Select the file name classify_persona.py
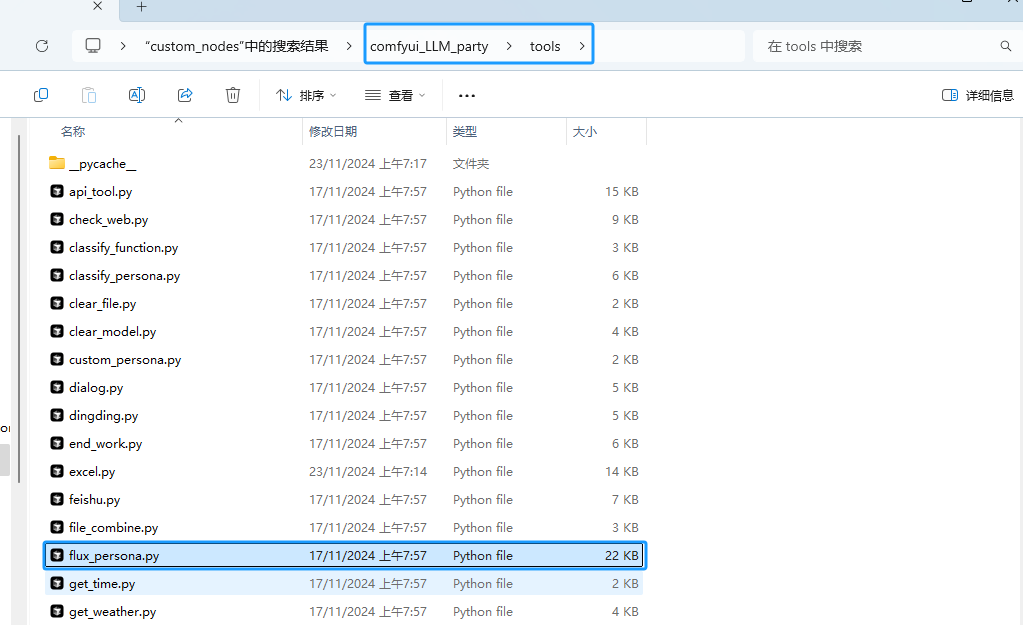 tap(125, 276)
